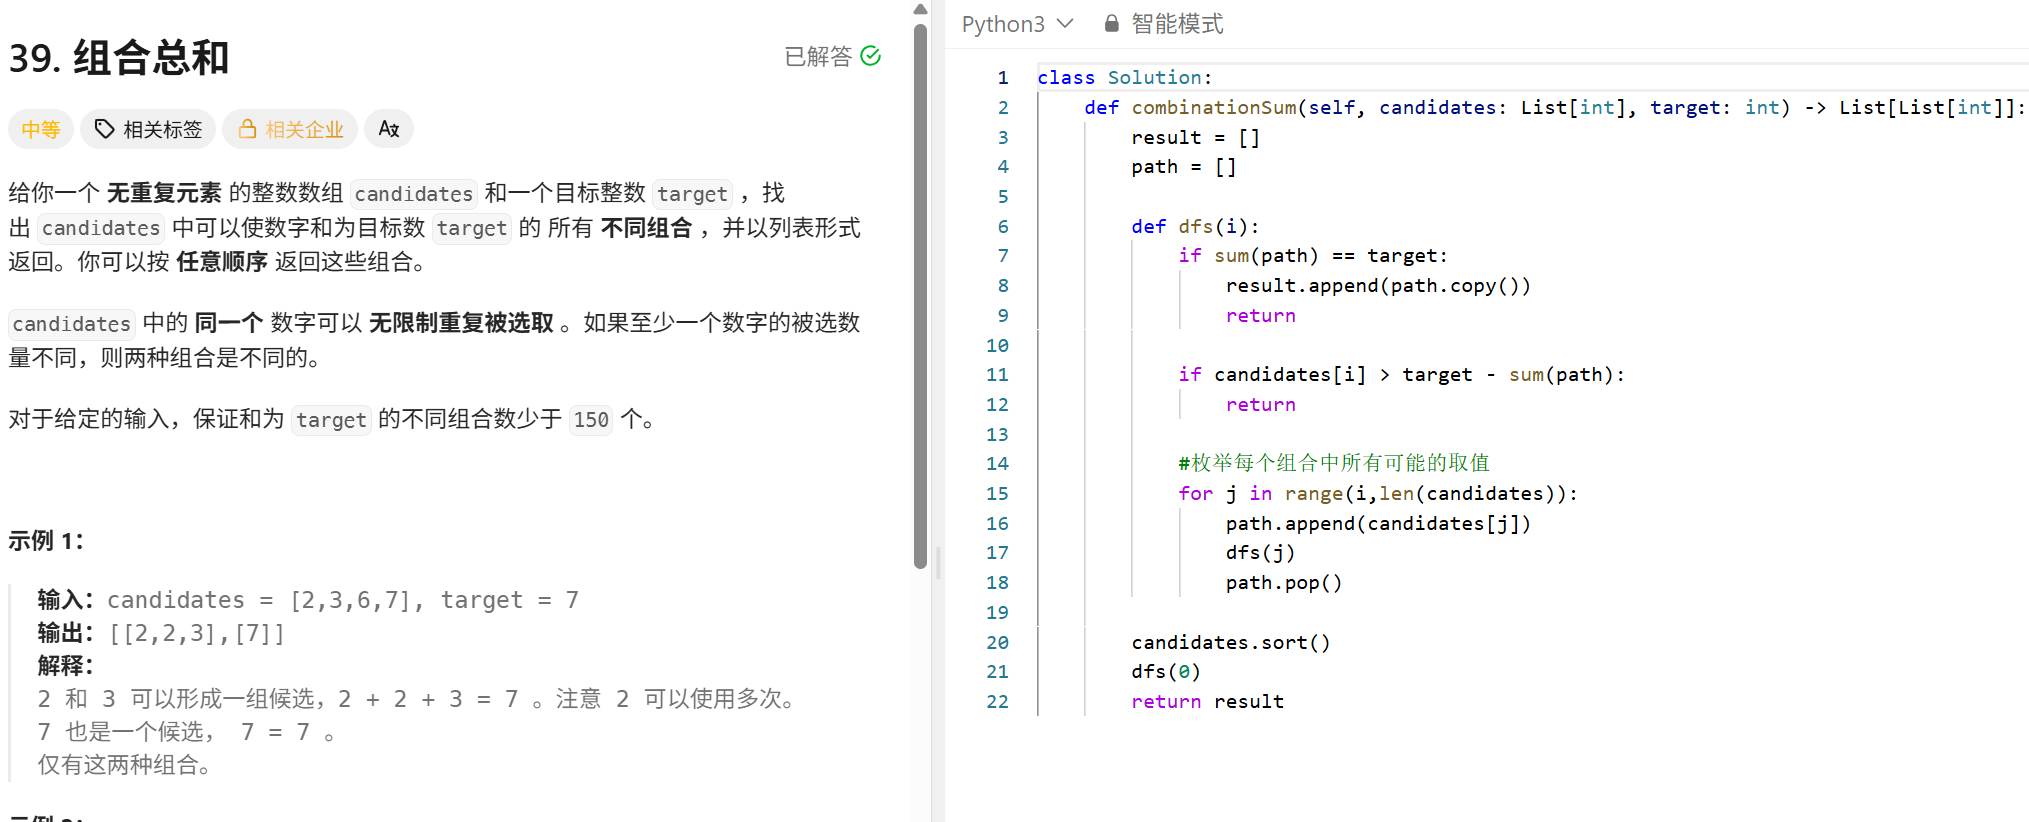Viewport: 2029px width, 822px height.
Task: Click the 无限制重复被选取 bold text
Action: (461, 323)
